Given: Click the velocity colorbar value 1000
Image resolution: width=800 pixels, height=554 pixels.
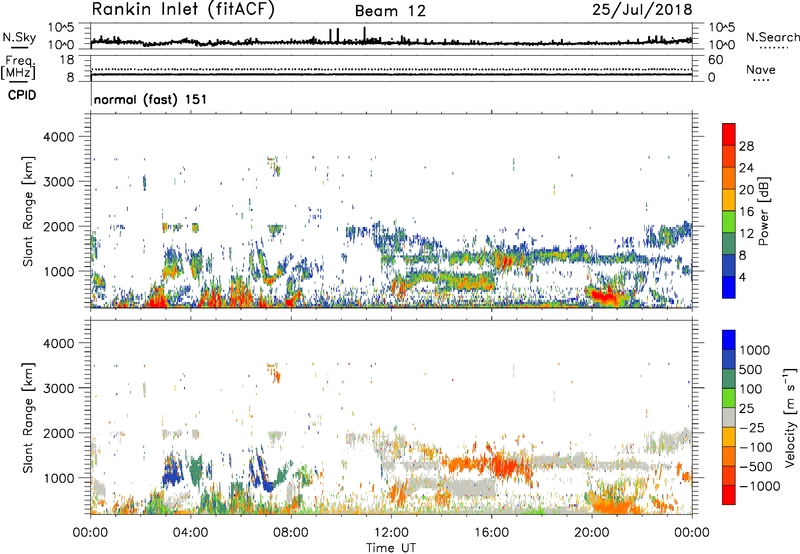Looking at the screenshot, I should (x=755, y=350).
